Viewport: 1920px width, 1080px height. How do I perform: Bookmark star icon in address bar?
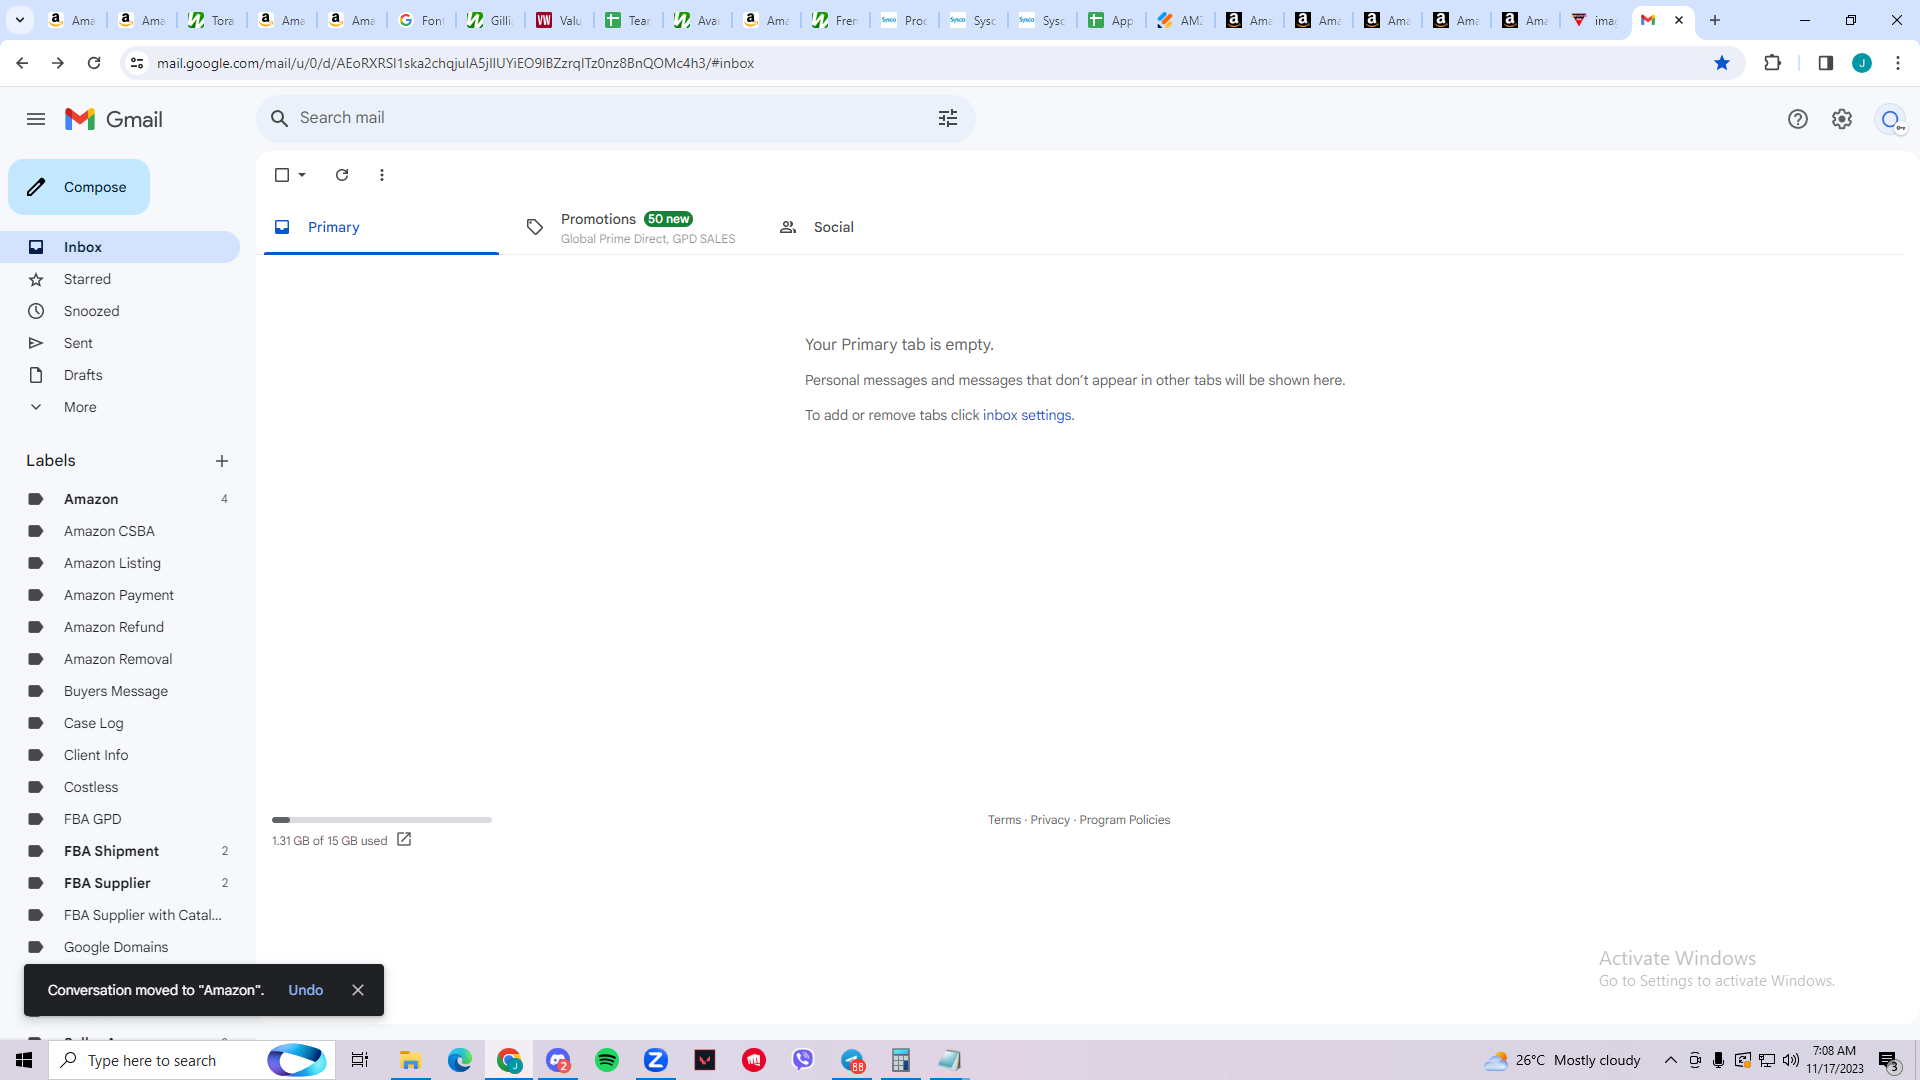click(1722, 63)
